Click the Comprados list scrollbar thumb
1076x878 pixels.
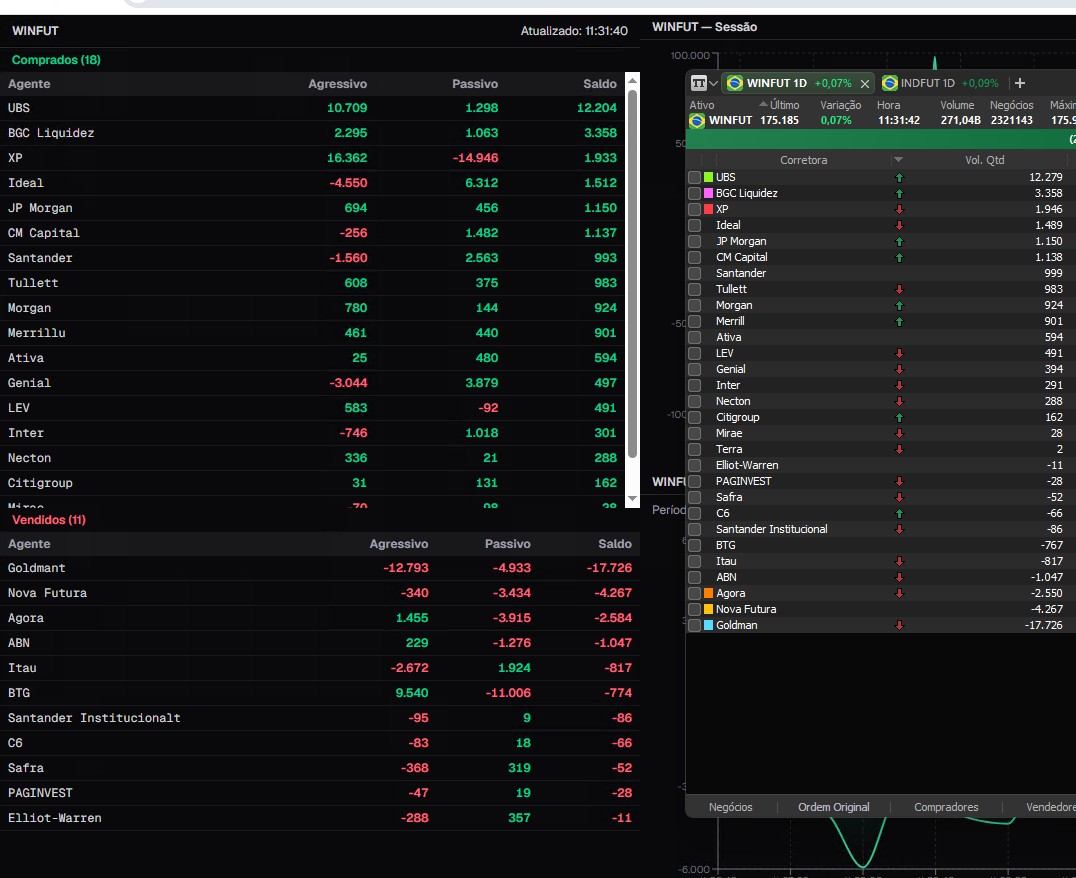tap(632, 275)
